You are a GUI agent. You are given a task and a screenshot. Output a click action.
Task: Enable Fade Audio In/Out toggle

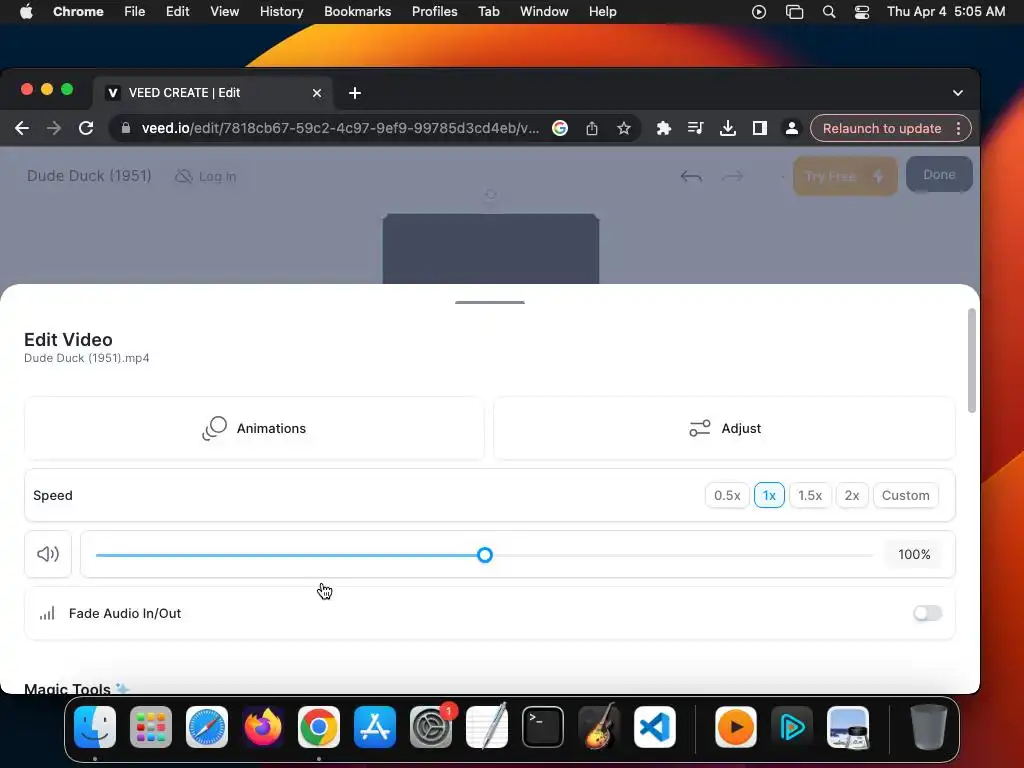(927, 613)
